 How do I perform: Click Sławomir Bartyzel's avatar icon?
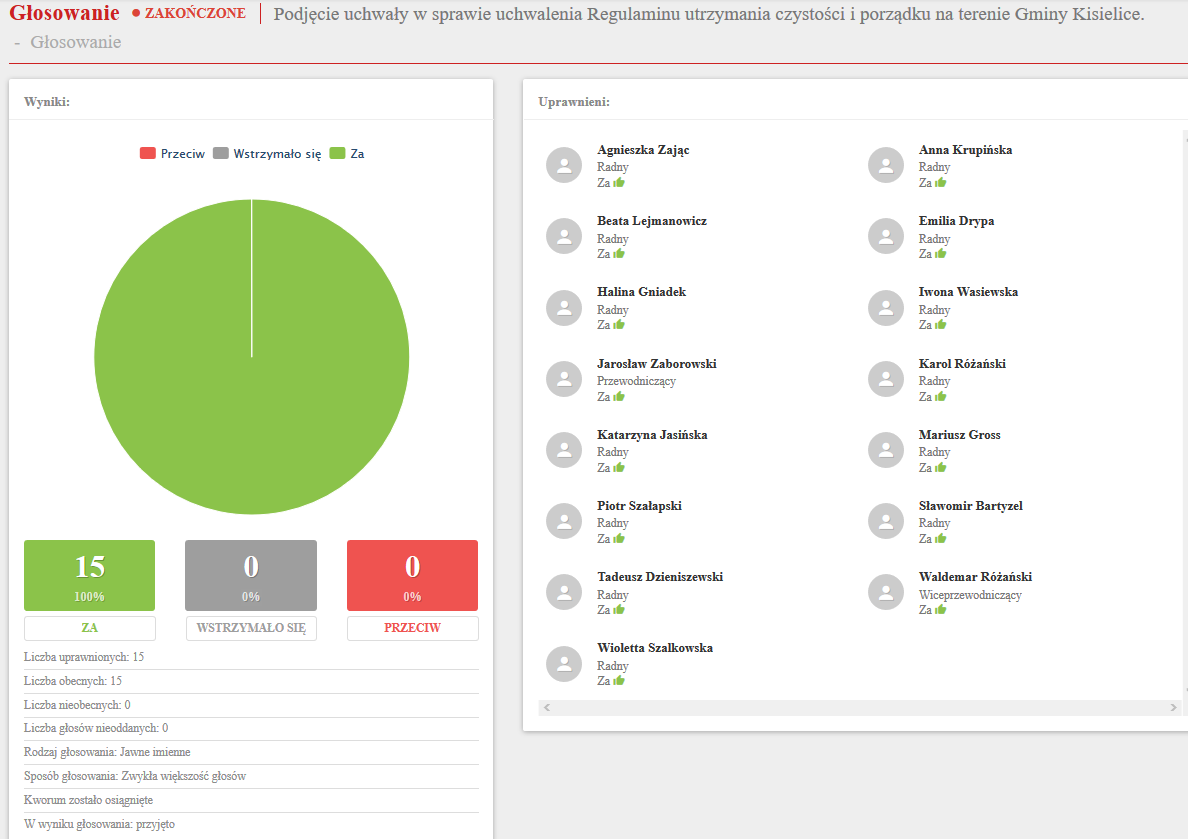pos(886,521)
